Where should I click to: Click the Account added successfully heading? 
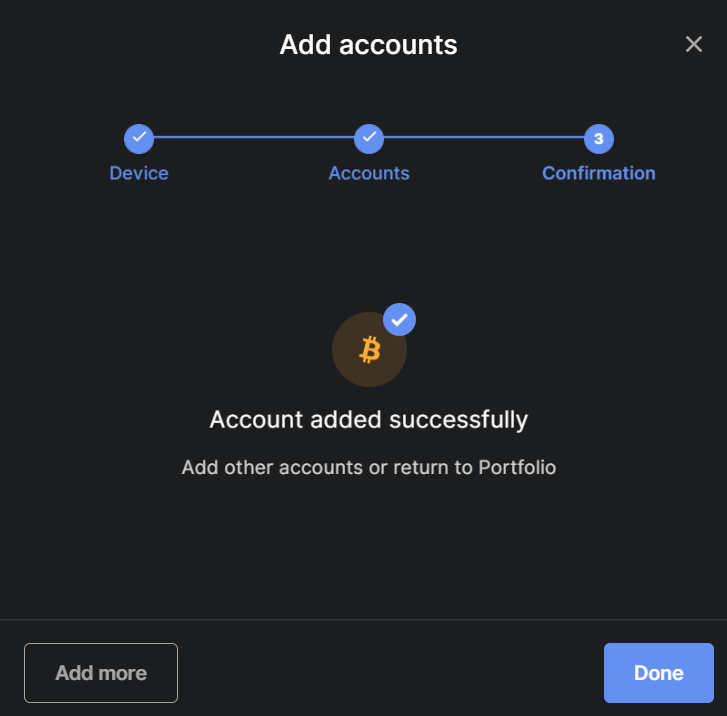[369, 420]
